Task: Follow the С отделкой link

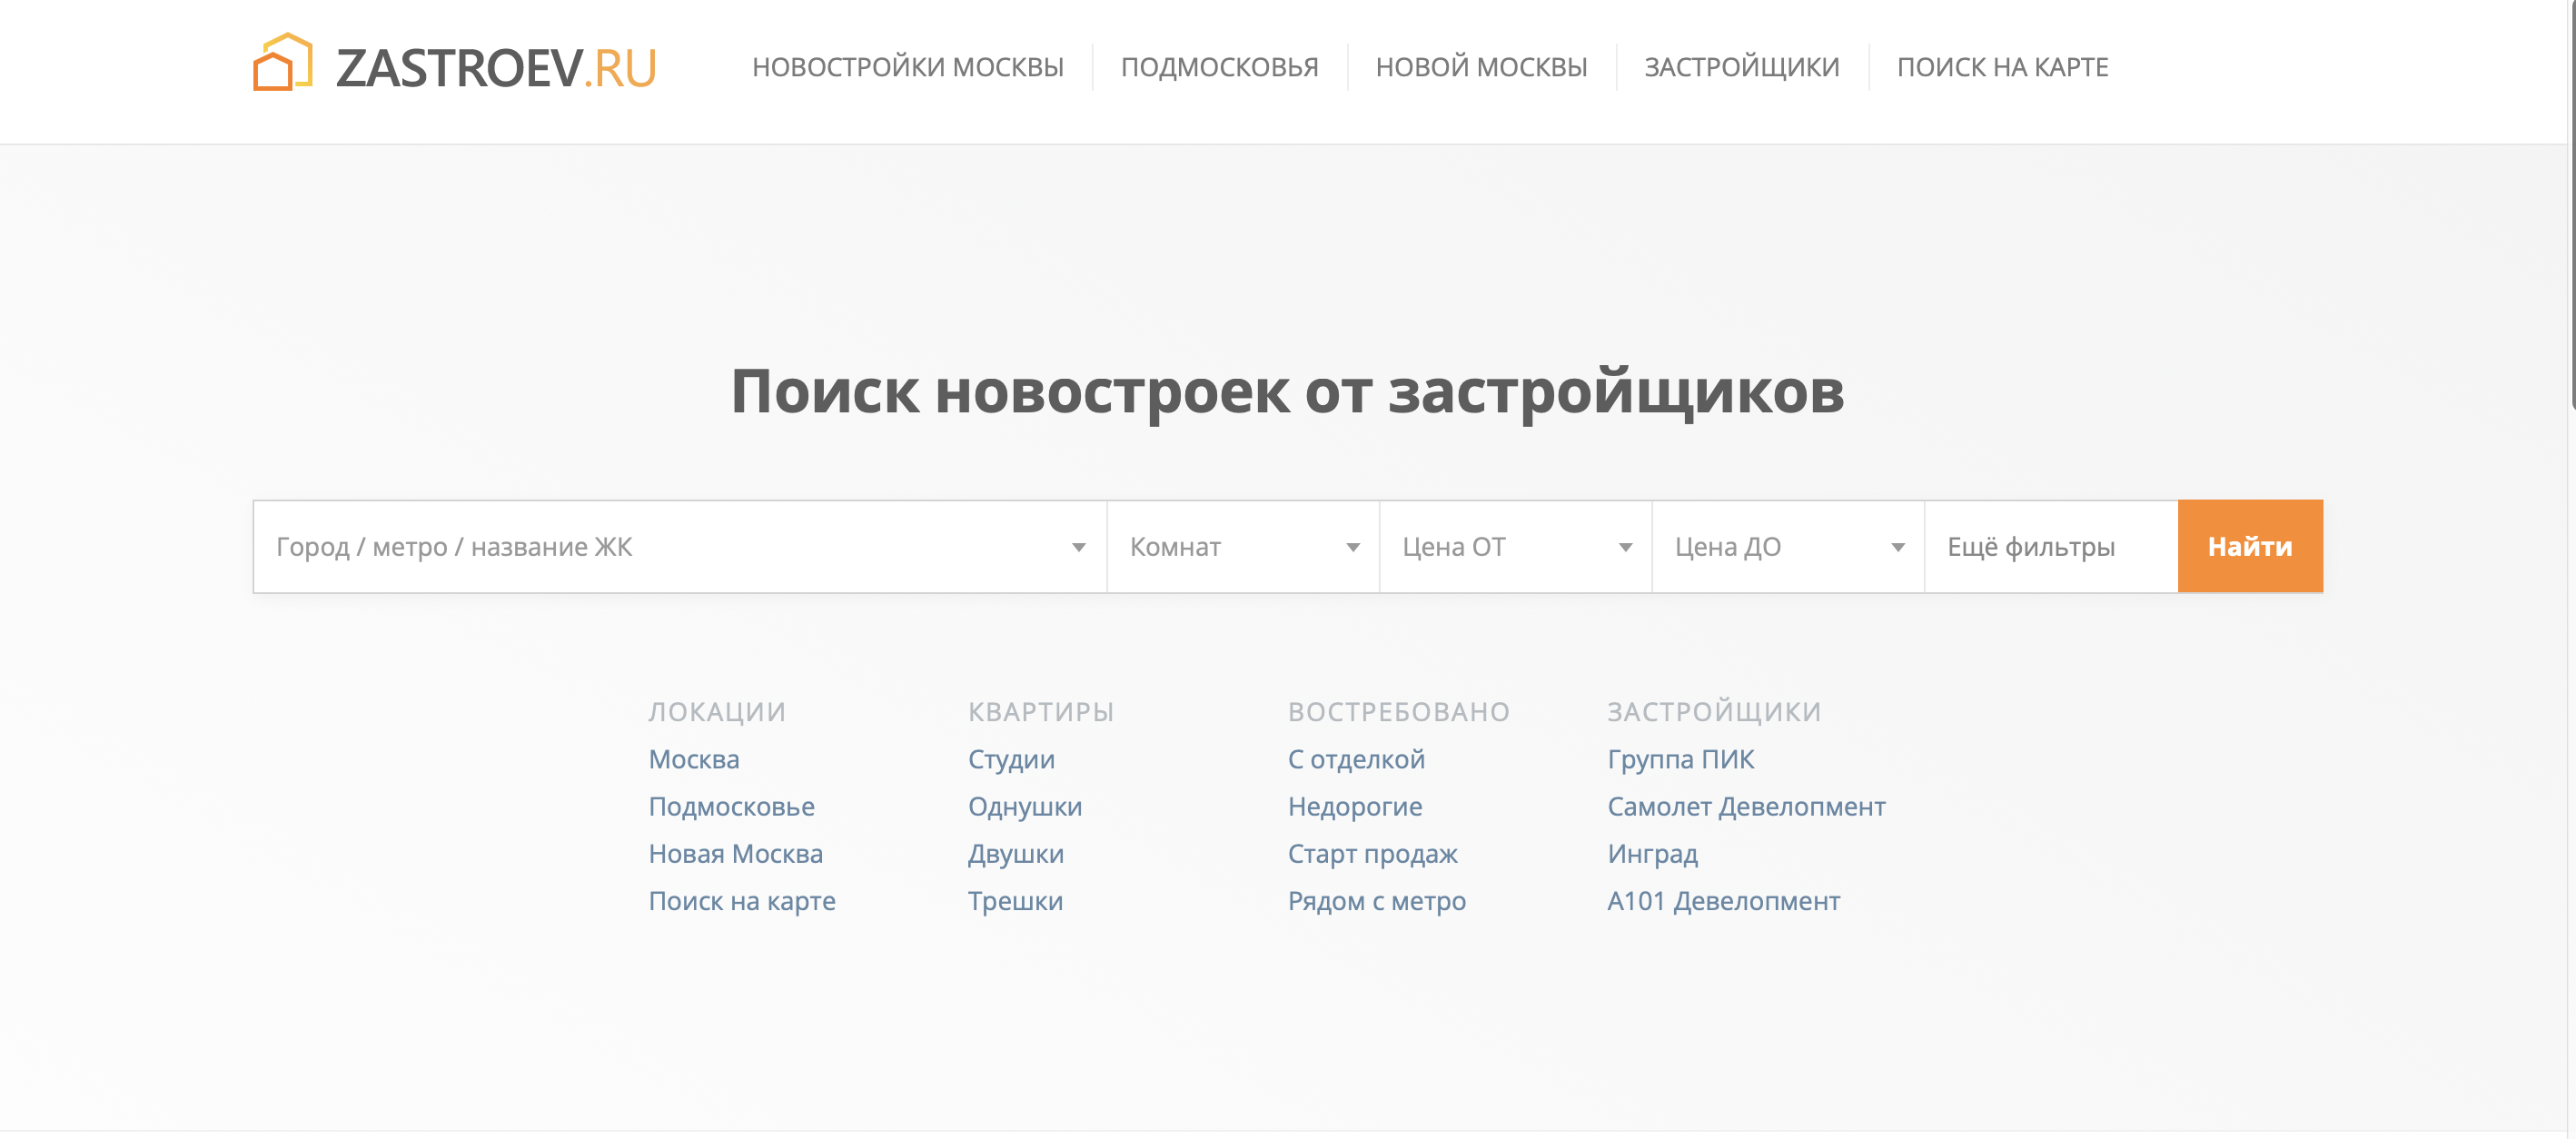Action: pos(1356,759)
